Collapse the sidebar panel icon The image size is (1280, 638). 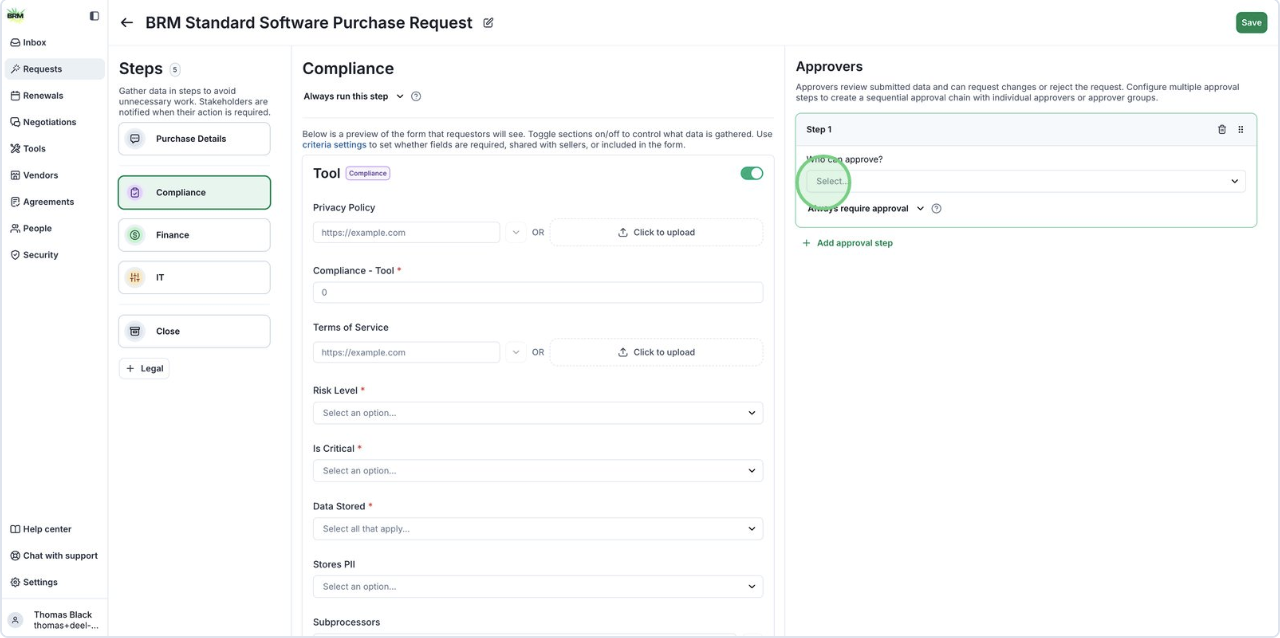click(x=94, y=16)
